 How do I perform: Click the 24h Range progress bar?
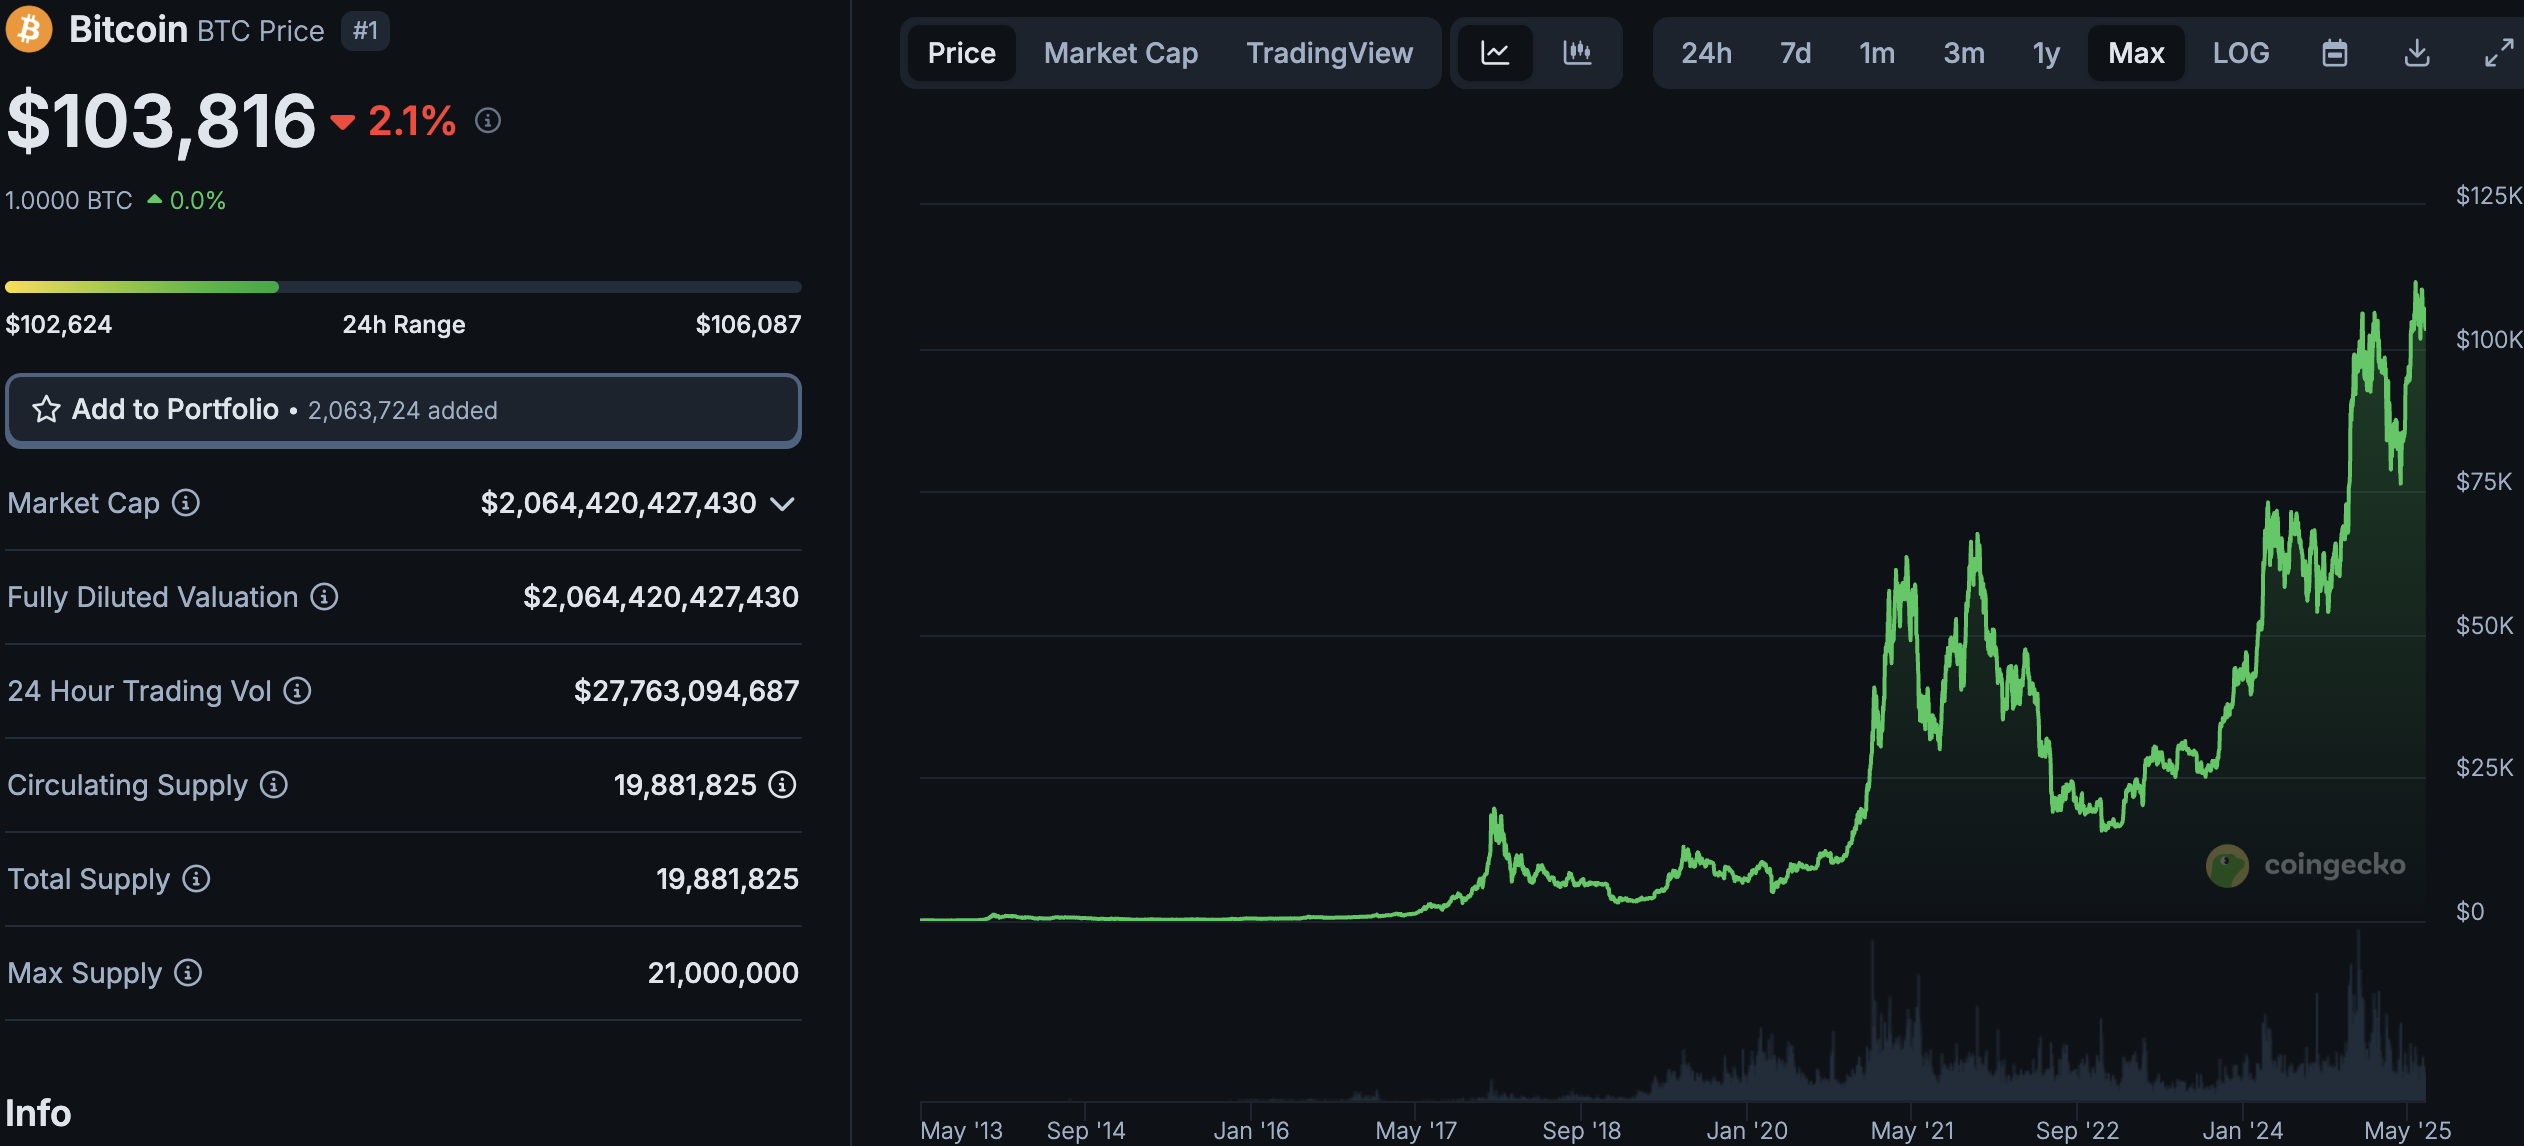click(403, 287)
